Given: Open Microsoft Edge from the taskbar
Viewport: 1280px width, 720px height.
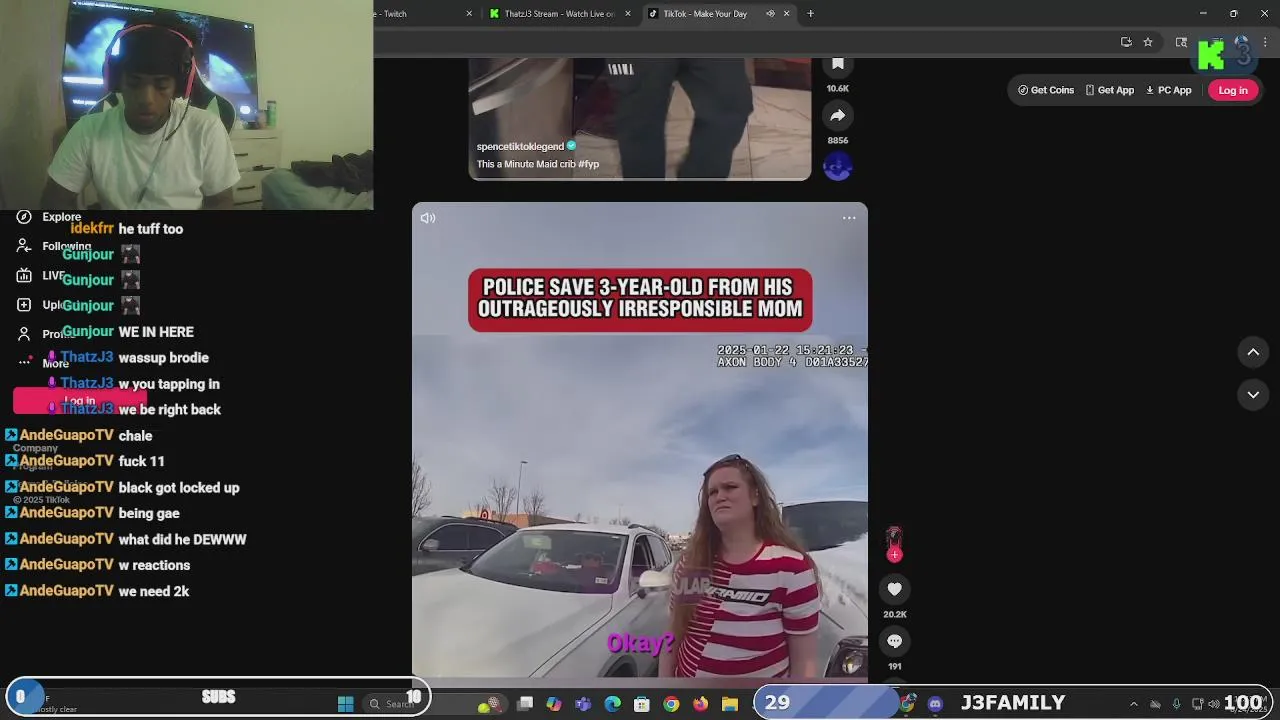Looking at the screenshot, I should click(x=613, y=704).
